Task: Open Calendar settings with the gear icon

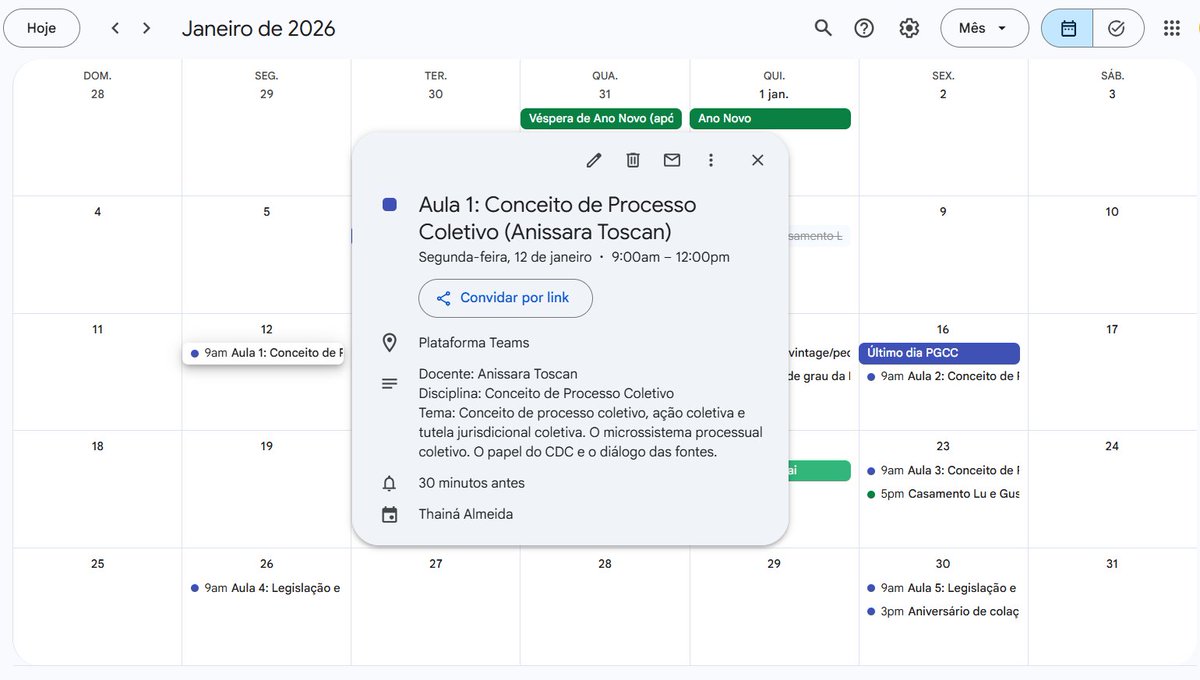Action: (908, 28)
